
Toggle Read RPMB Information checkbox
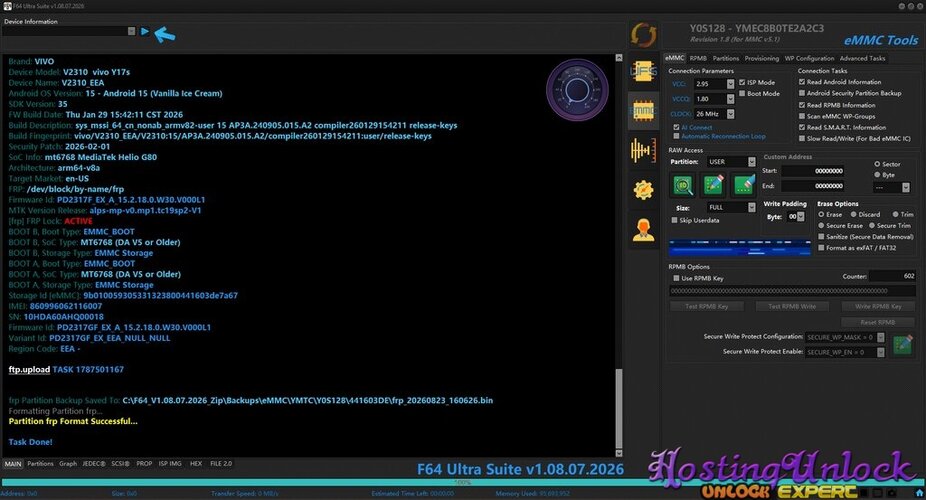coord(802,105)
